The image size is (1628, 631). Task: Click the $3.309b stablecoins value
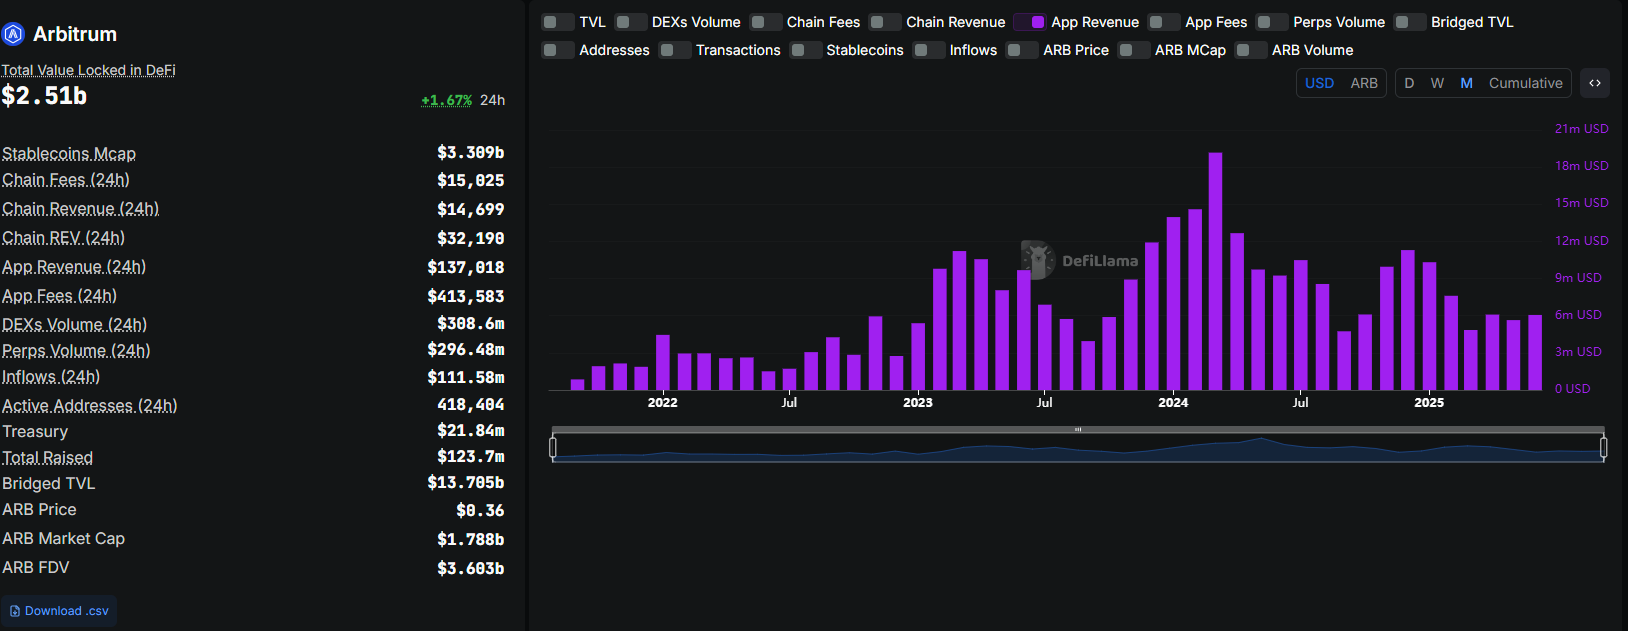click(470, 153)
